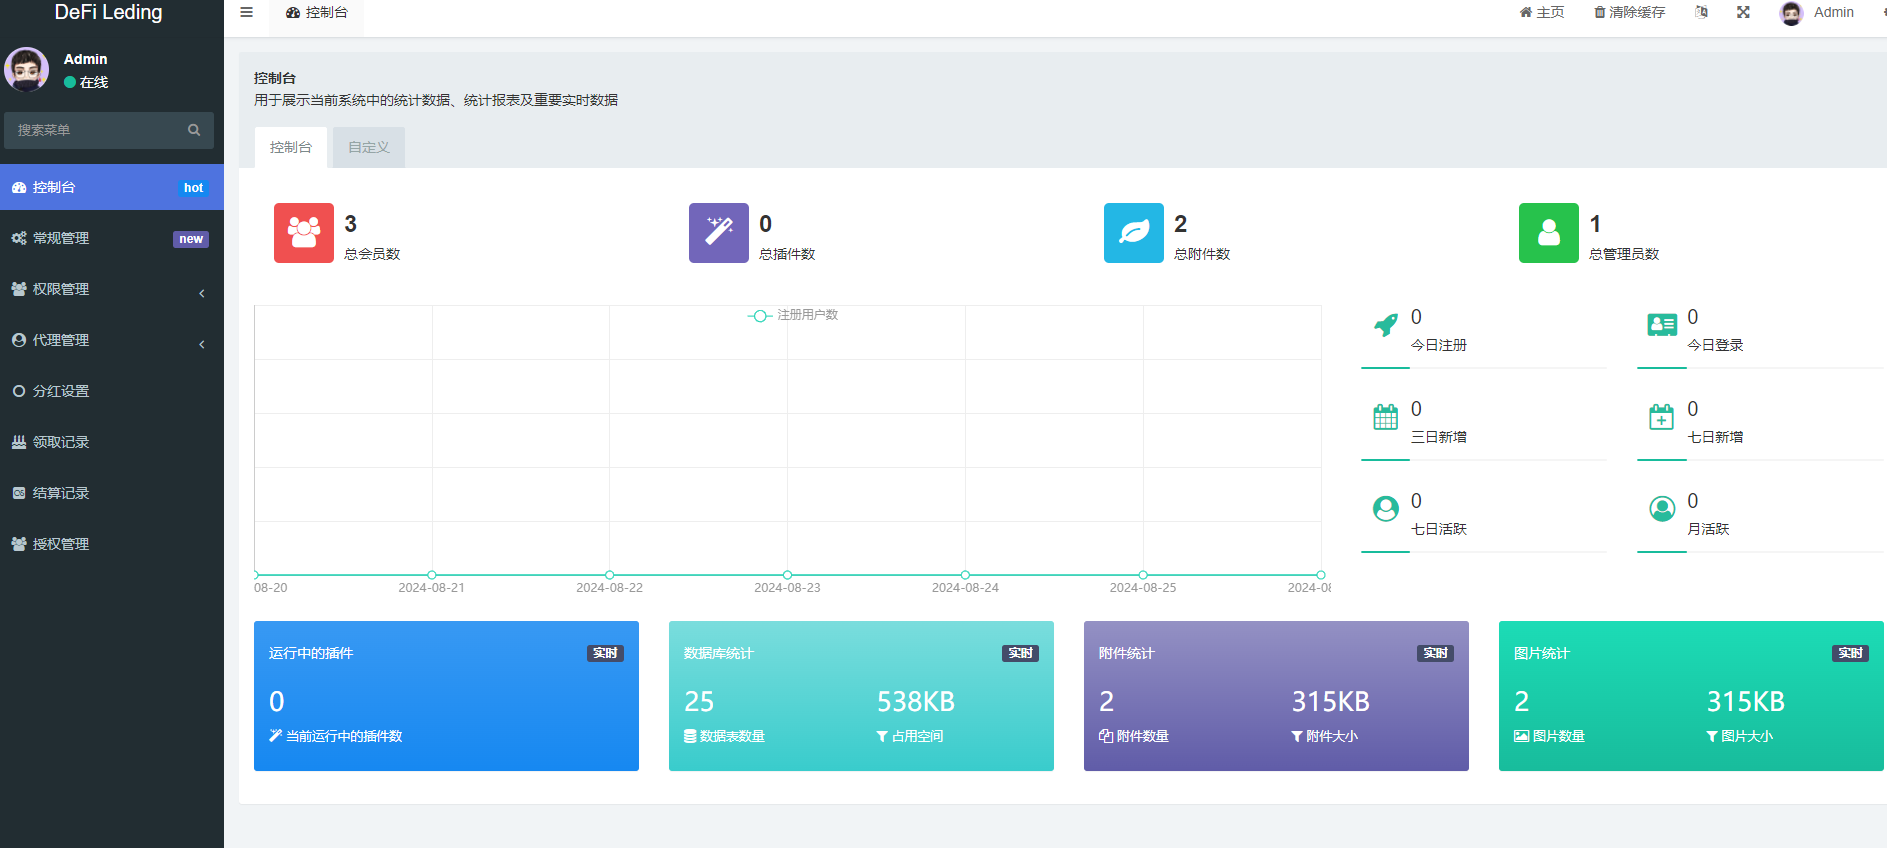Click the 搜索菜单 search input field

[95, 130]
